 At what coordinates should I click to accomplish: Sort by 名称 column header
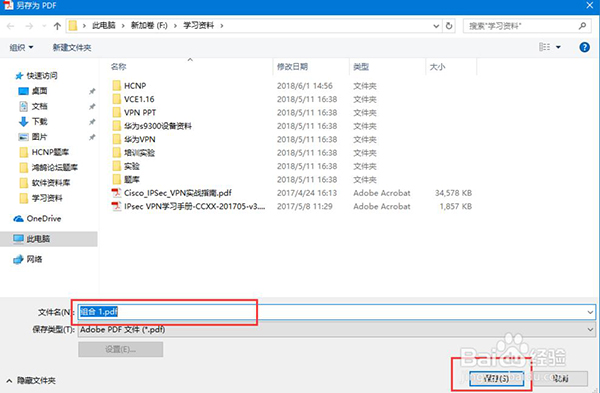pyautogui.click(x=119, y=67)
